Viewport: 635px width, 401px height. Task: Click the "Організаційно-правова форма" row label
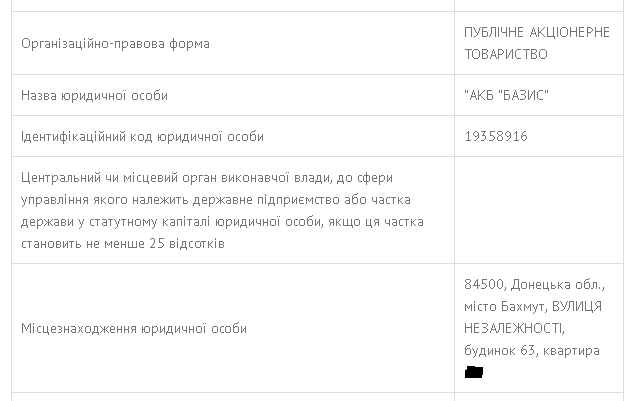pyautogui.click(x=115, y=44)
